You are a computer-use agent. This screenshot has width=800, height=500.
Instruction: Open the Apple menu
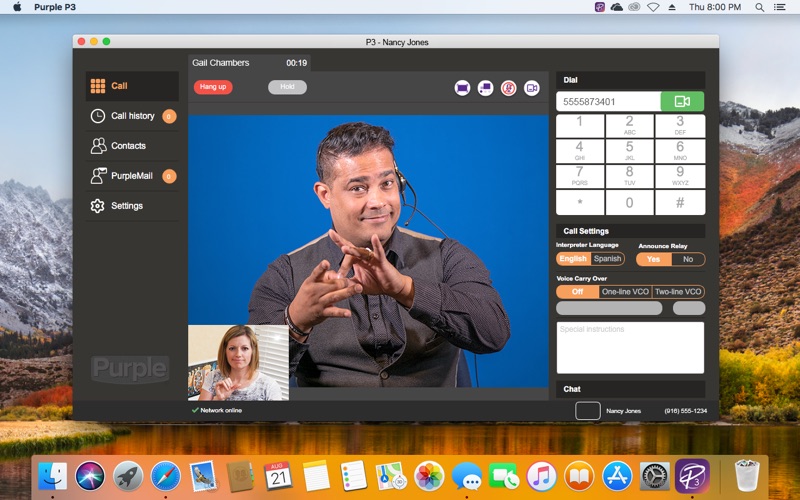(x=17, y=7)
